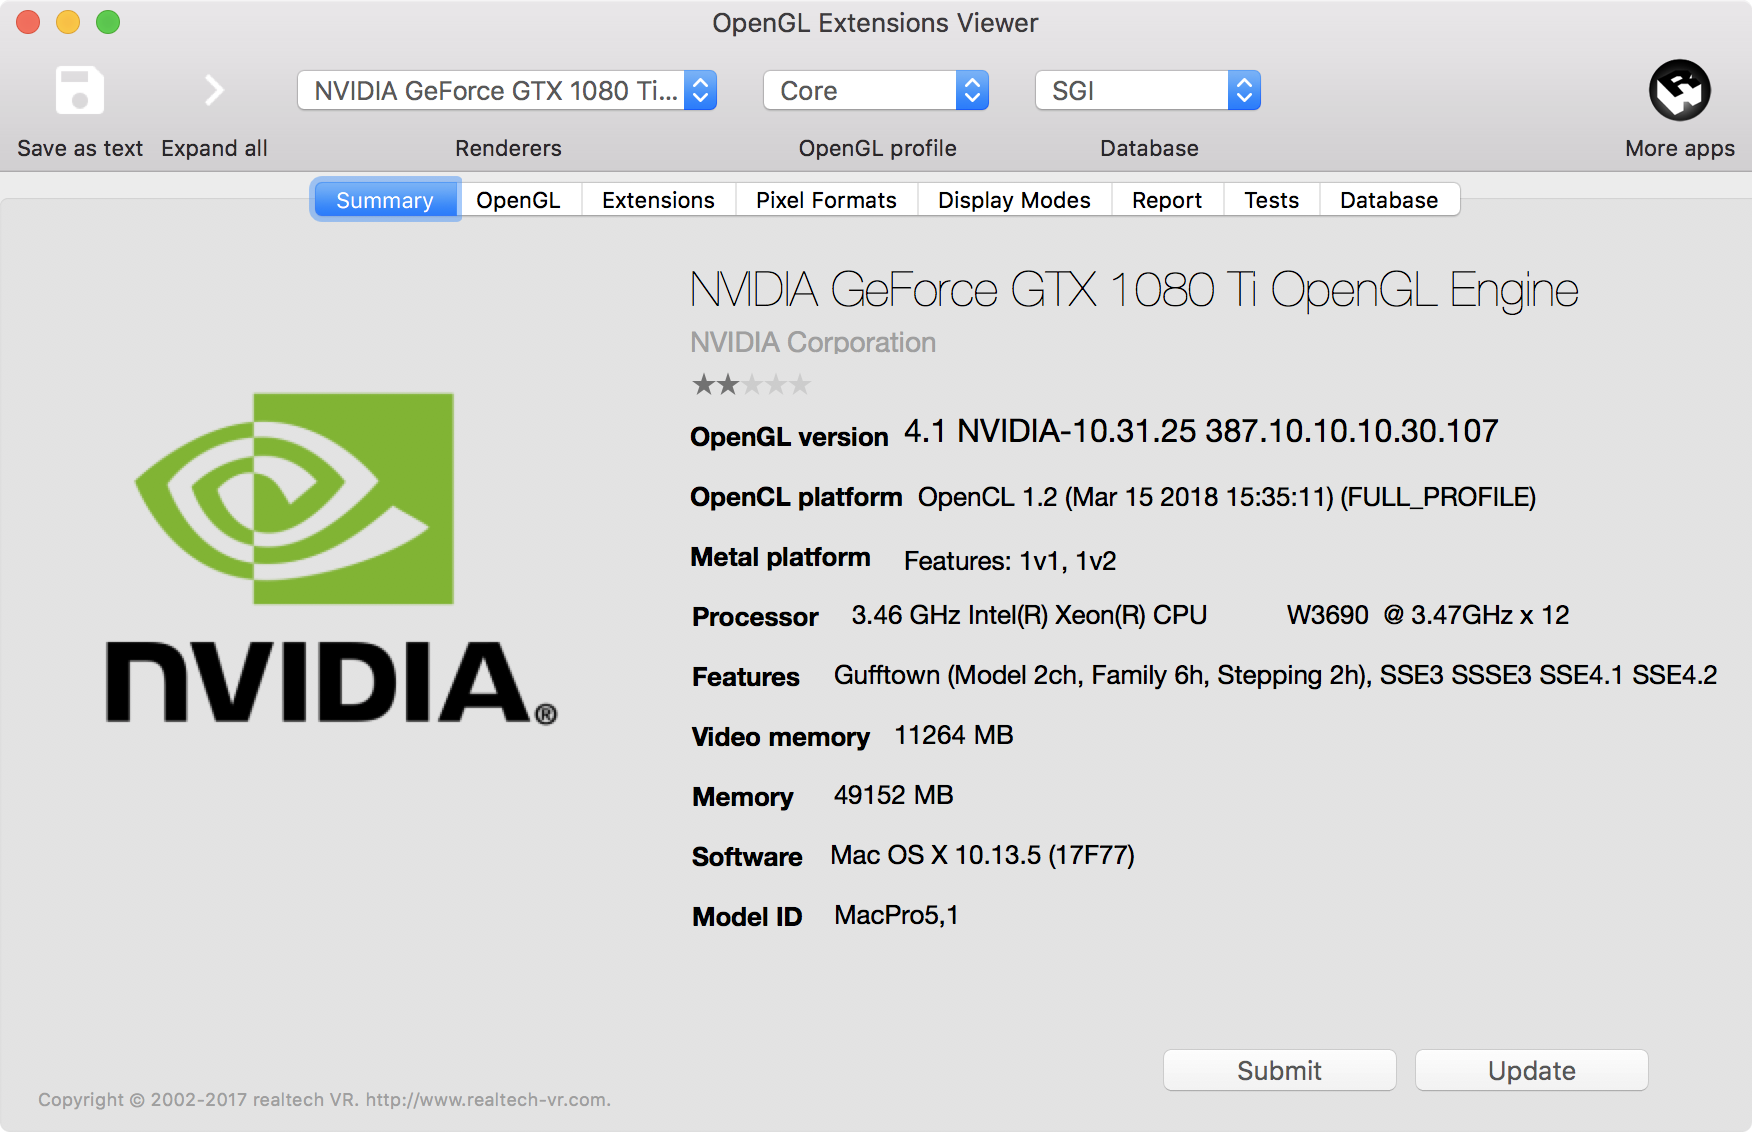Switch to the Database tab
This screenshot has height=1132, width=1752.
tap(1389, 200)
